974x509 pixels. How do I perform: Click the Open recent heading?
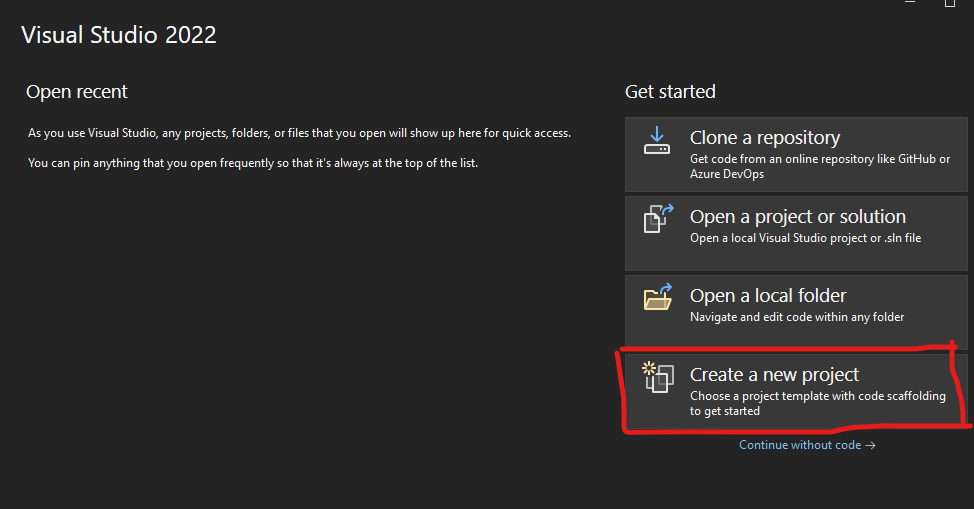click(76, 92)
